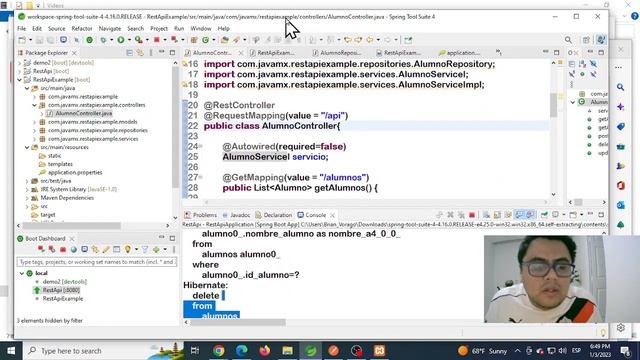Image resolution: width=640 pixels, height=360 pixels.
Task: Open the Refactor menu
Action: pos(82,29)
